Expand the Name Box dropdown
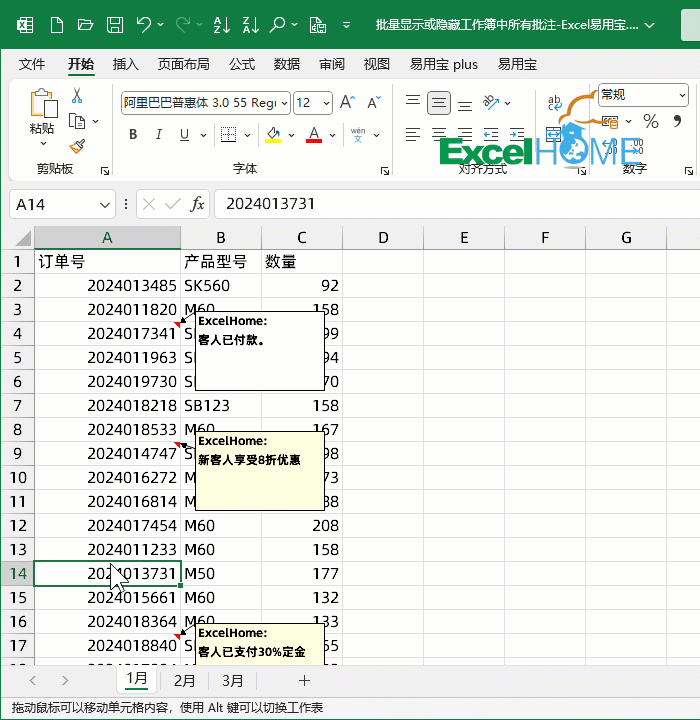700x720 pixels. point(105,204)
